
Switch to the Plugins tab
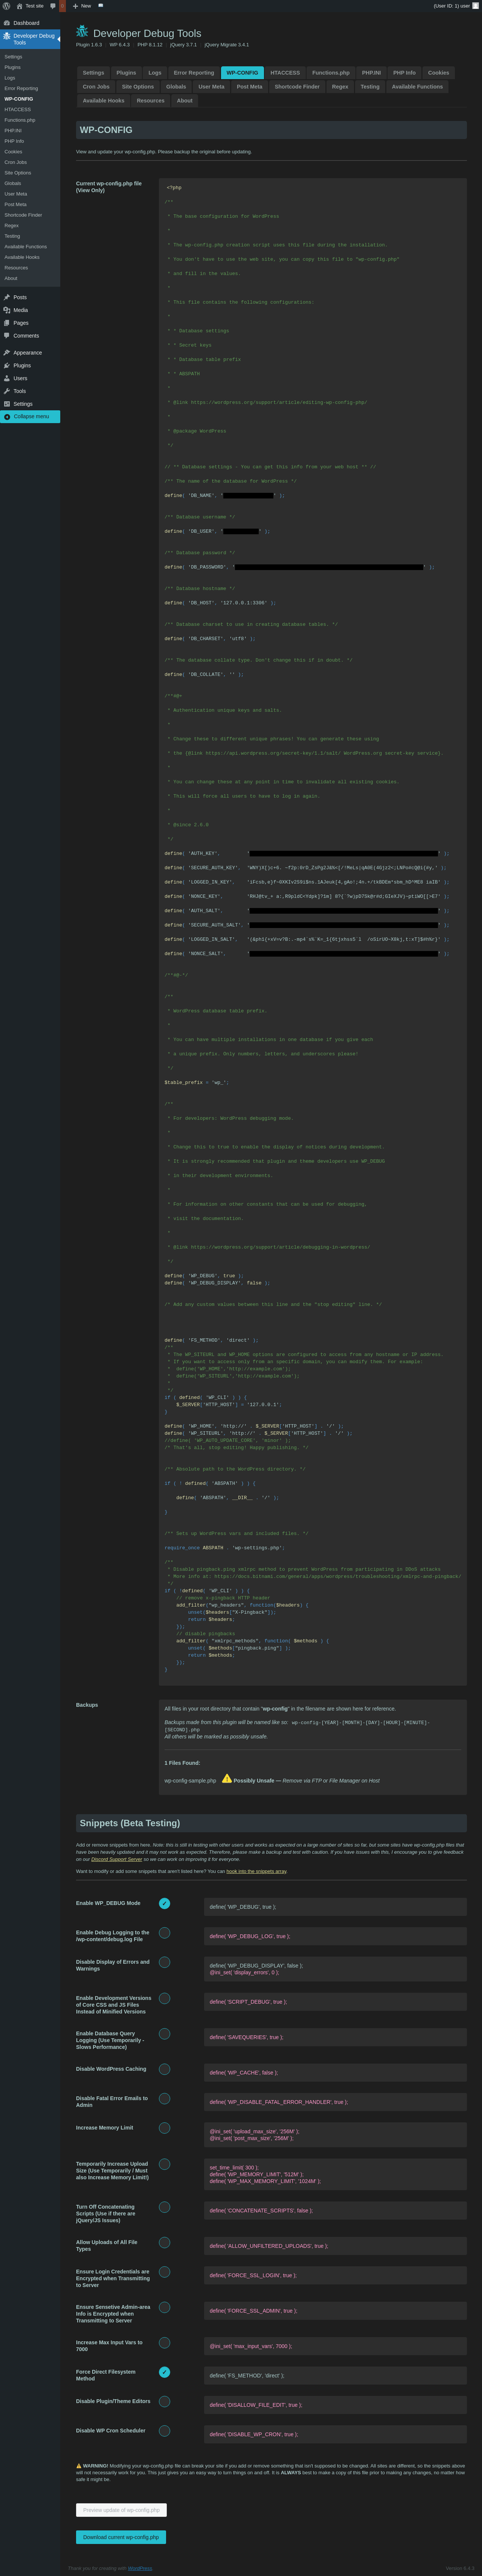tap(126, 73)
